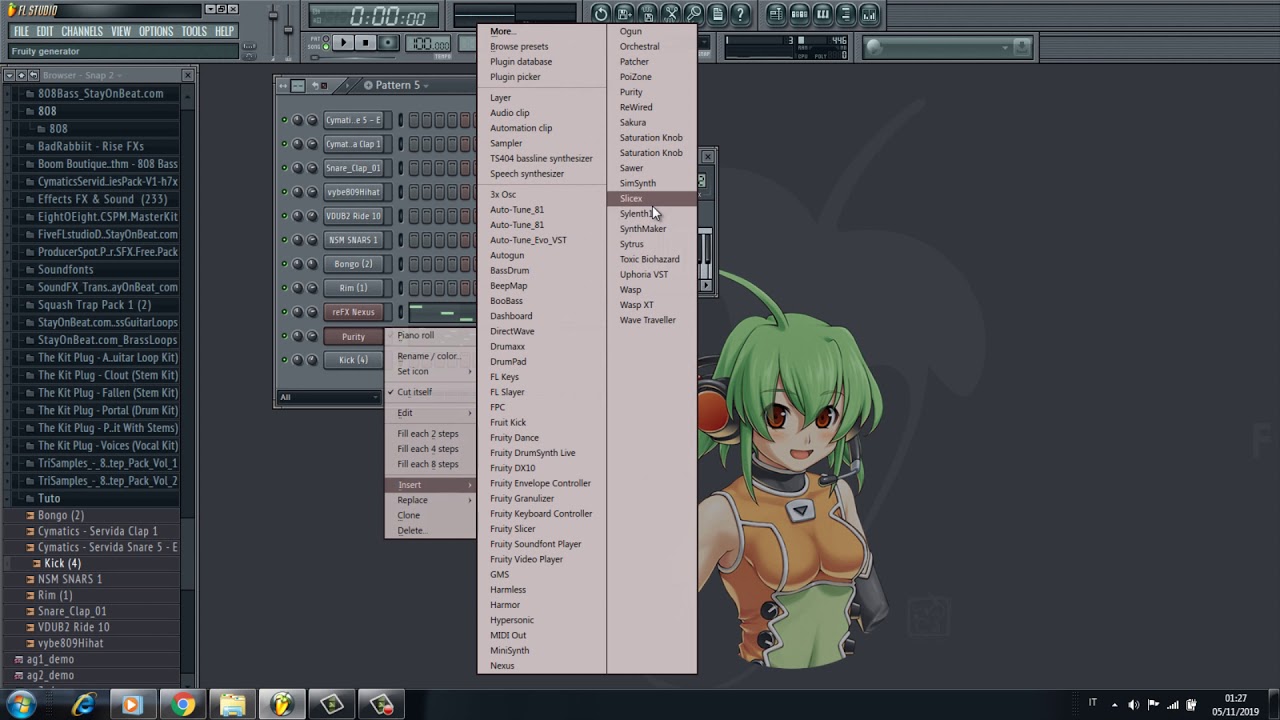The width and height of the screenshot is (1280, 720).
Task: Mute the Purity channel LED
Action: point(284,336)
